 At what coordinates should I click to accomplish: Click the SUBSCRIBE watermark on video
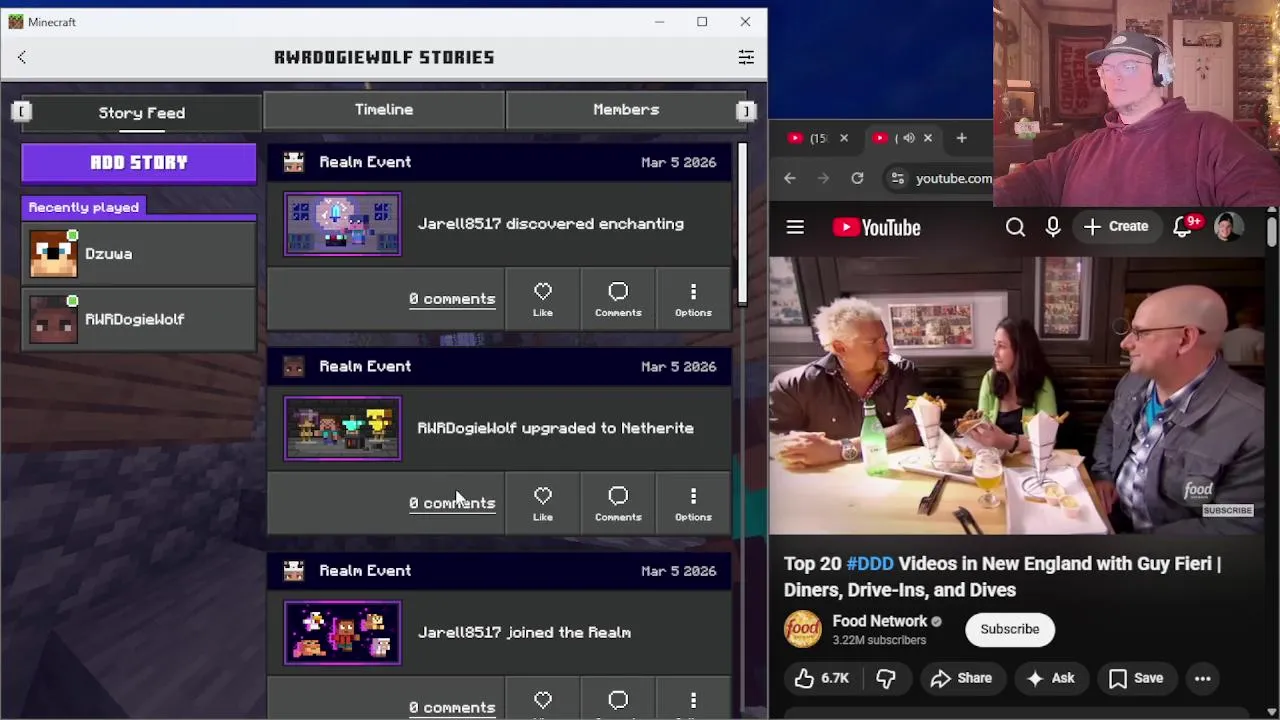pyautogui.click(x=1227, y=511)
